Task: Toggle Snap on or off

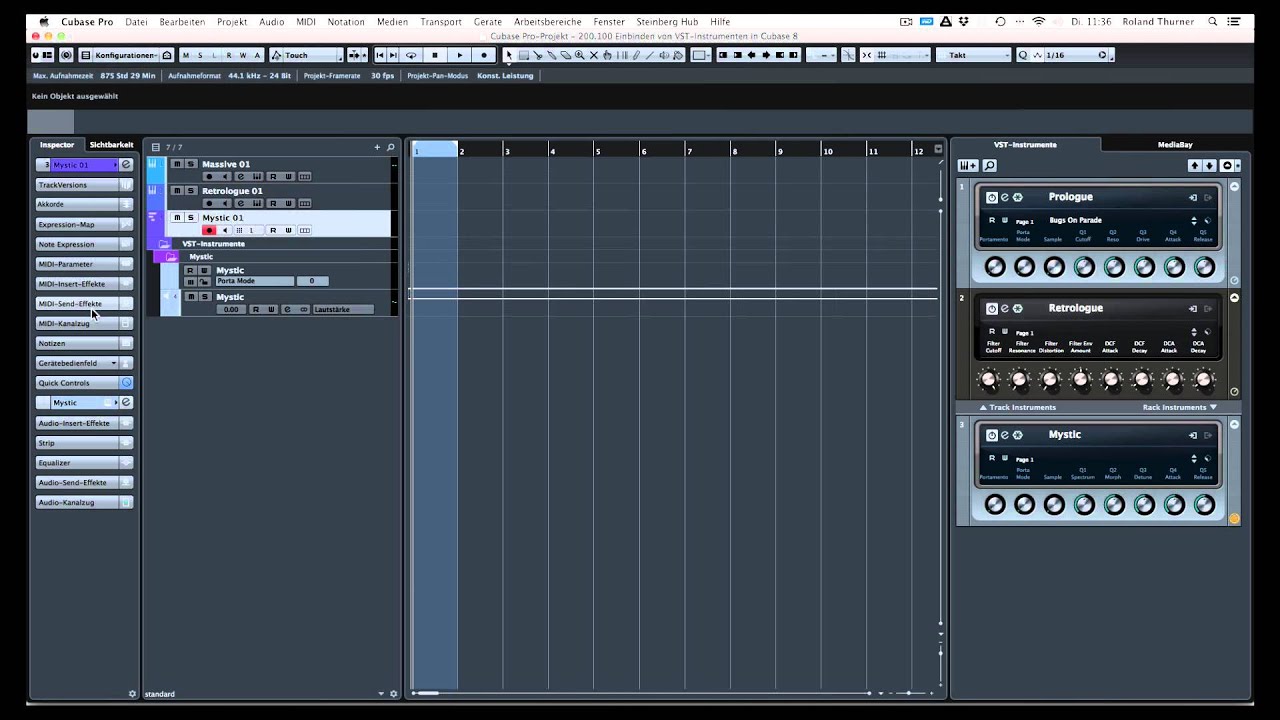Action: (867, 55)
